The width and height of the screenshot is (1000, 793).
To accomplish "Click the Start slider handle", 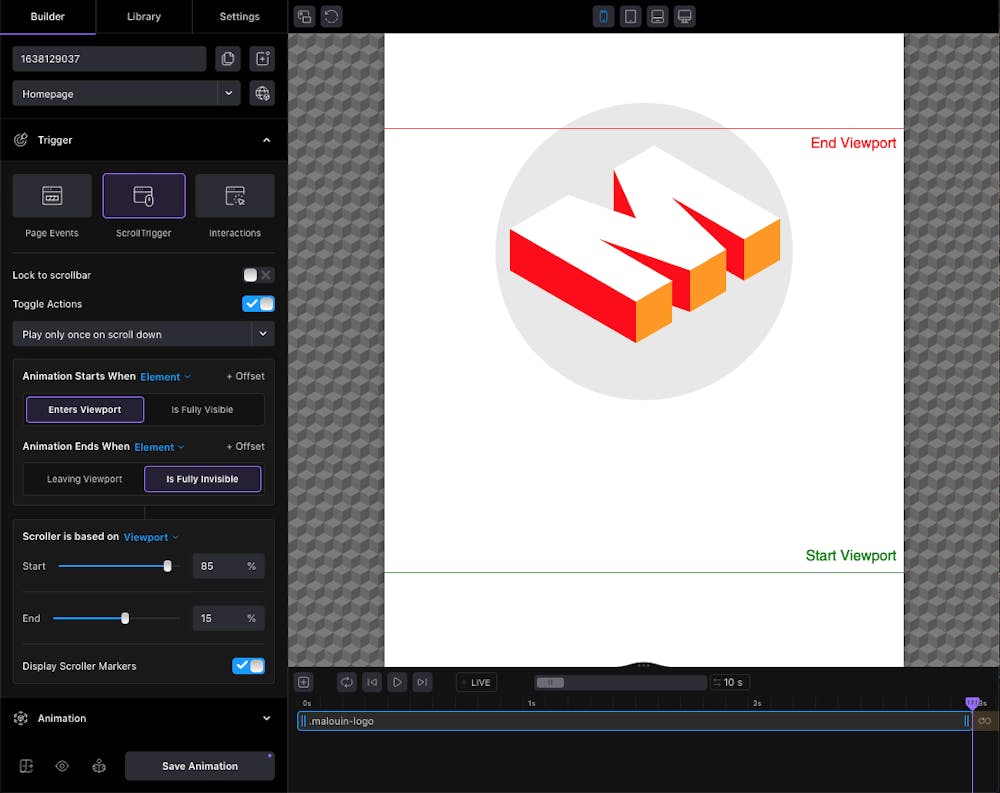I will pos(167,566).
